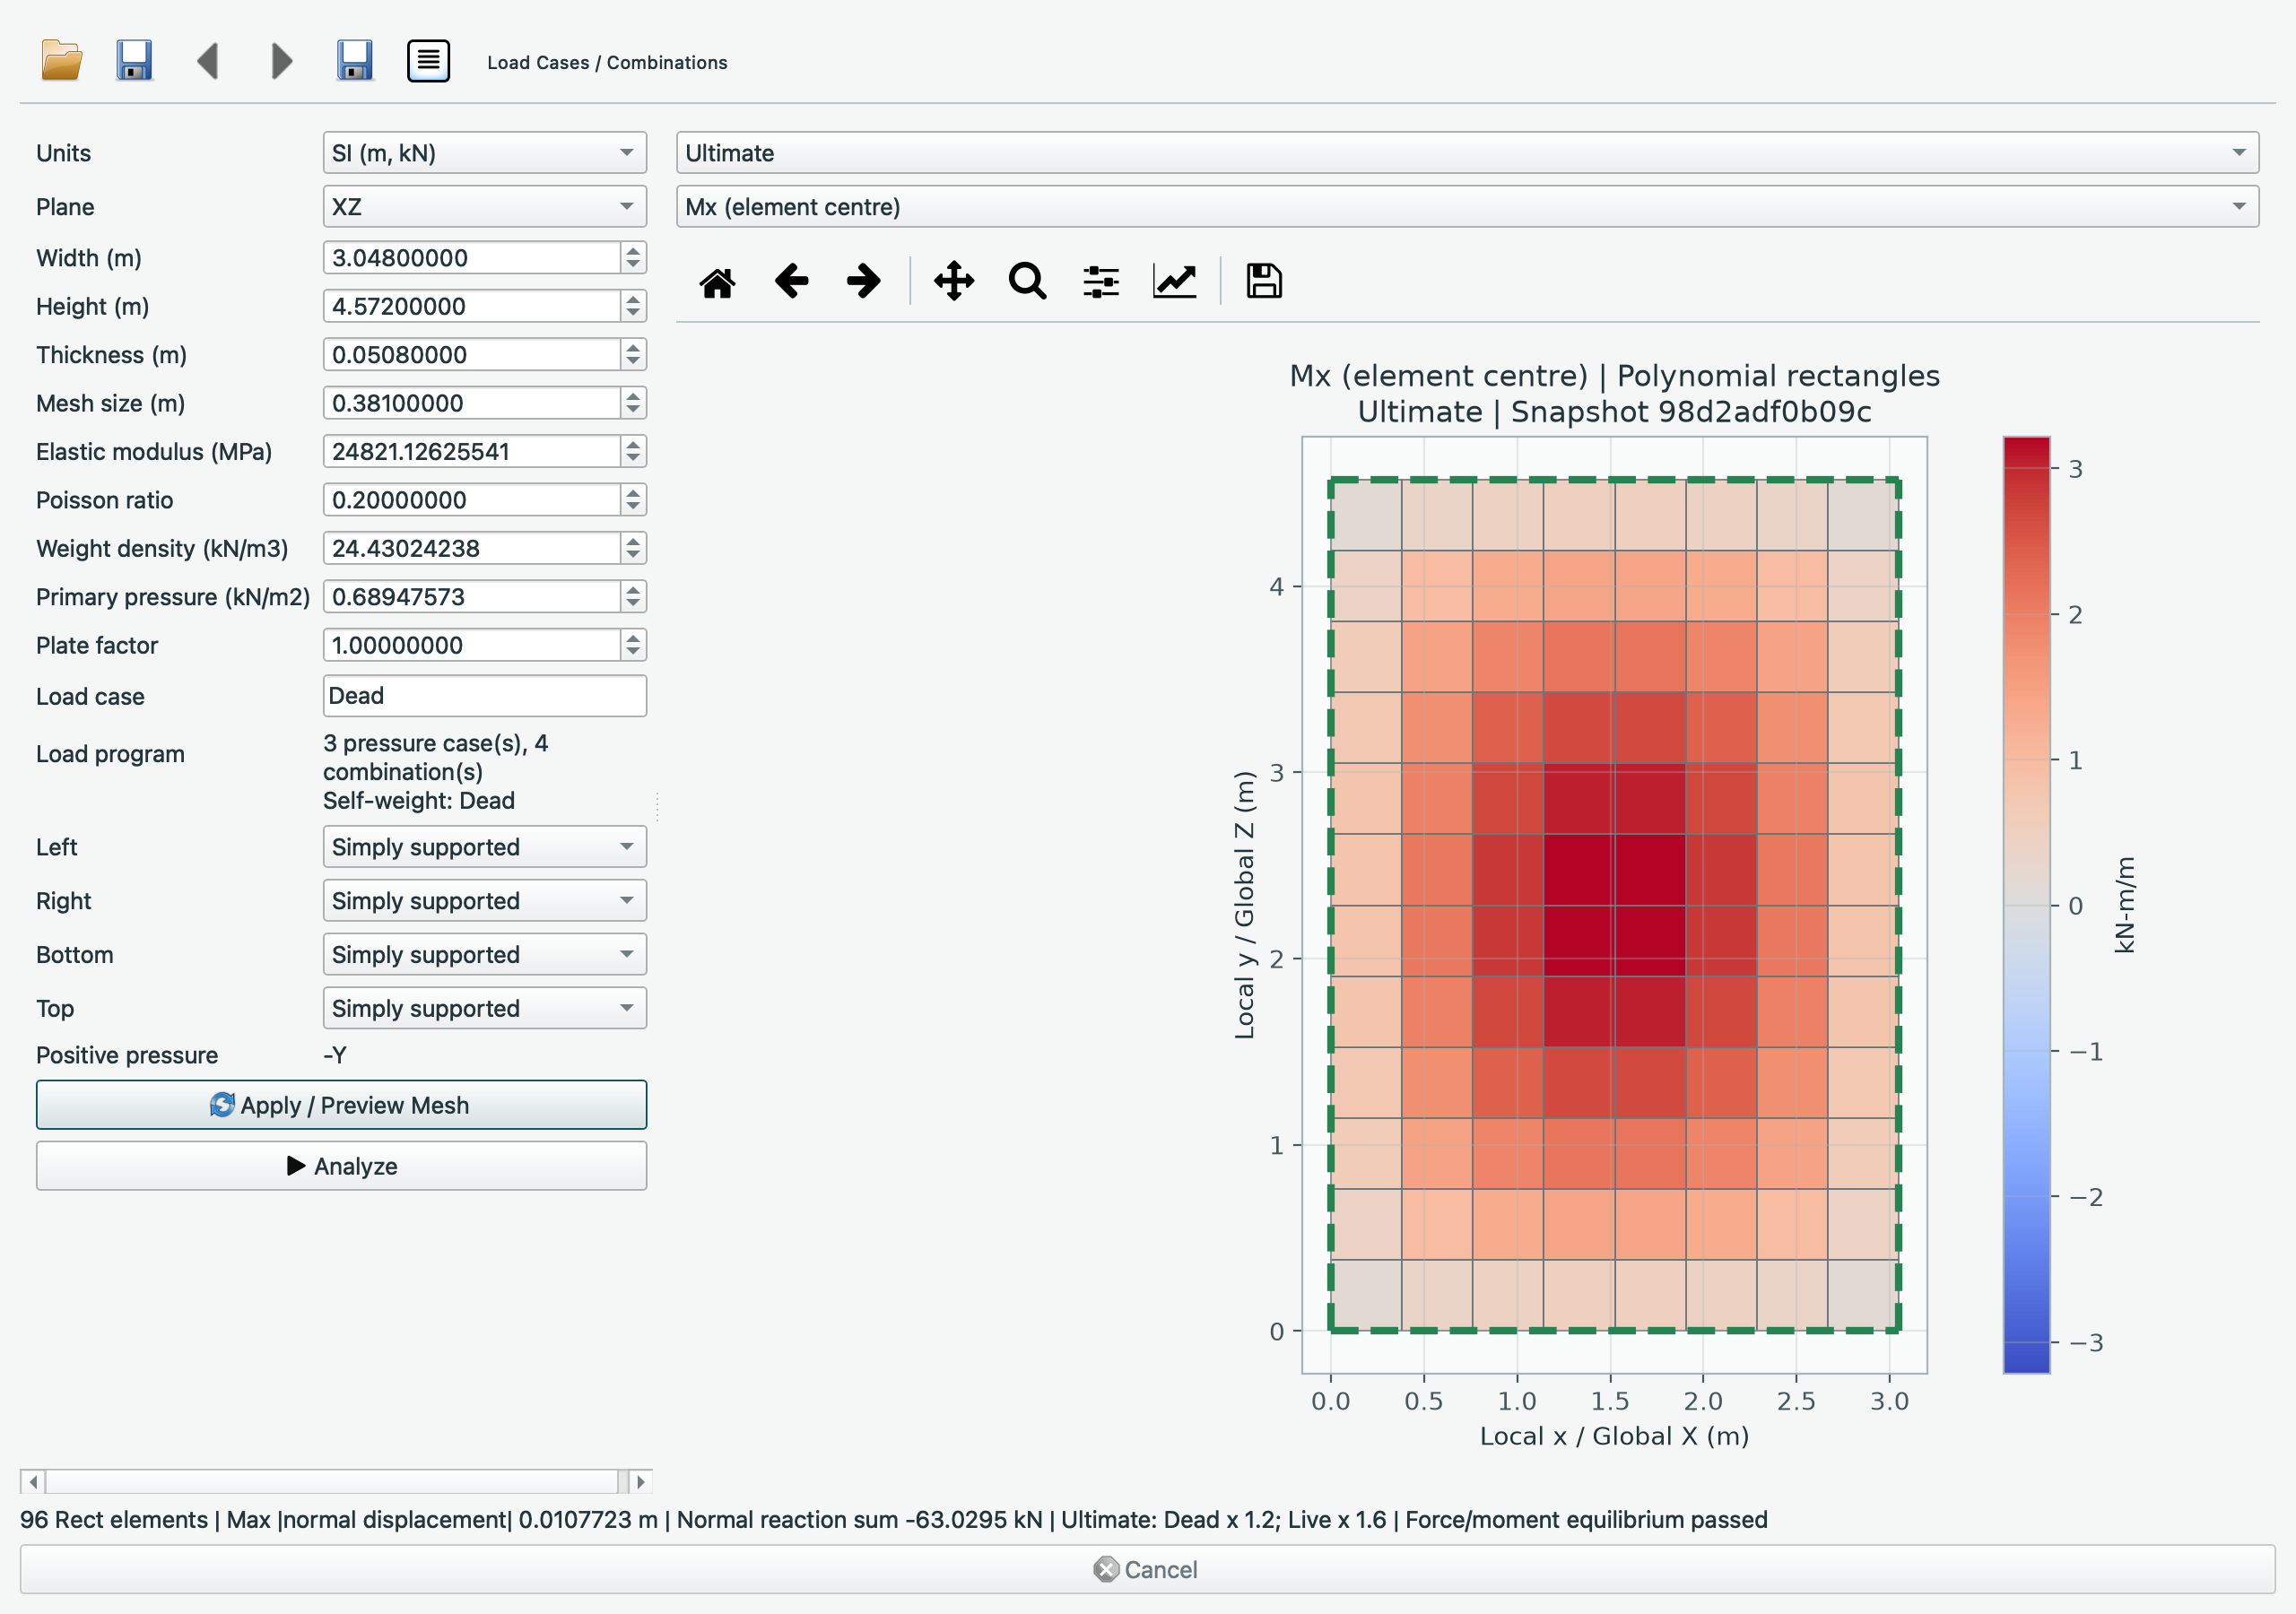Screen dimensions: 2296x1614
Task: Go to next snapshot with right triangle
Action: click(x=282, y=61)
